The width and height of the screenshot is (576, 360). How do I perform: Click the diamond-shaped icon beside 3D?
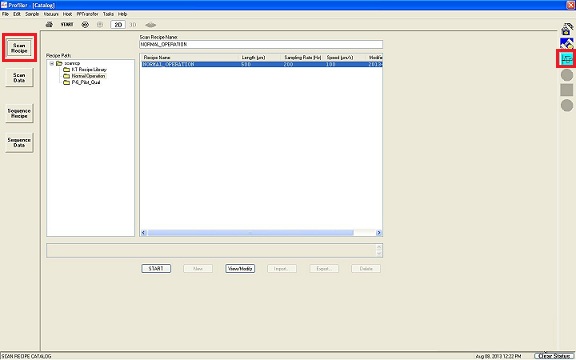(151, 25)
